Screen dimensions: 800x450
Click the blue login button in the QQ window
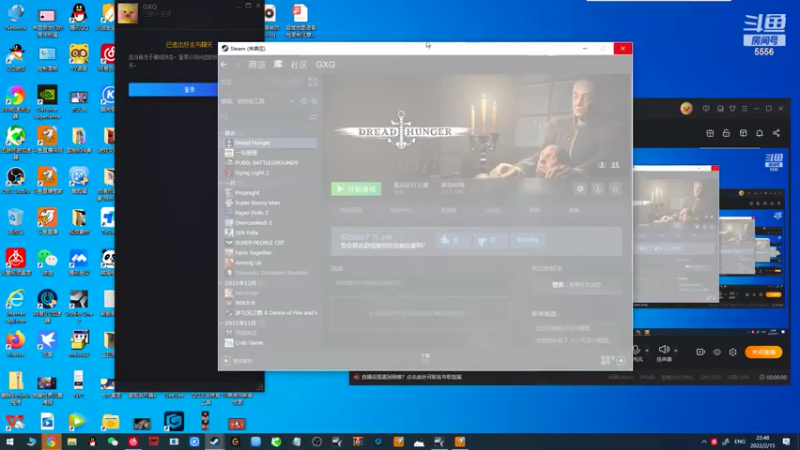pos(173,89)
